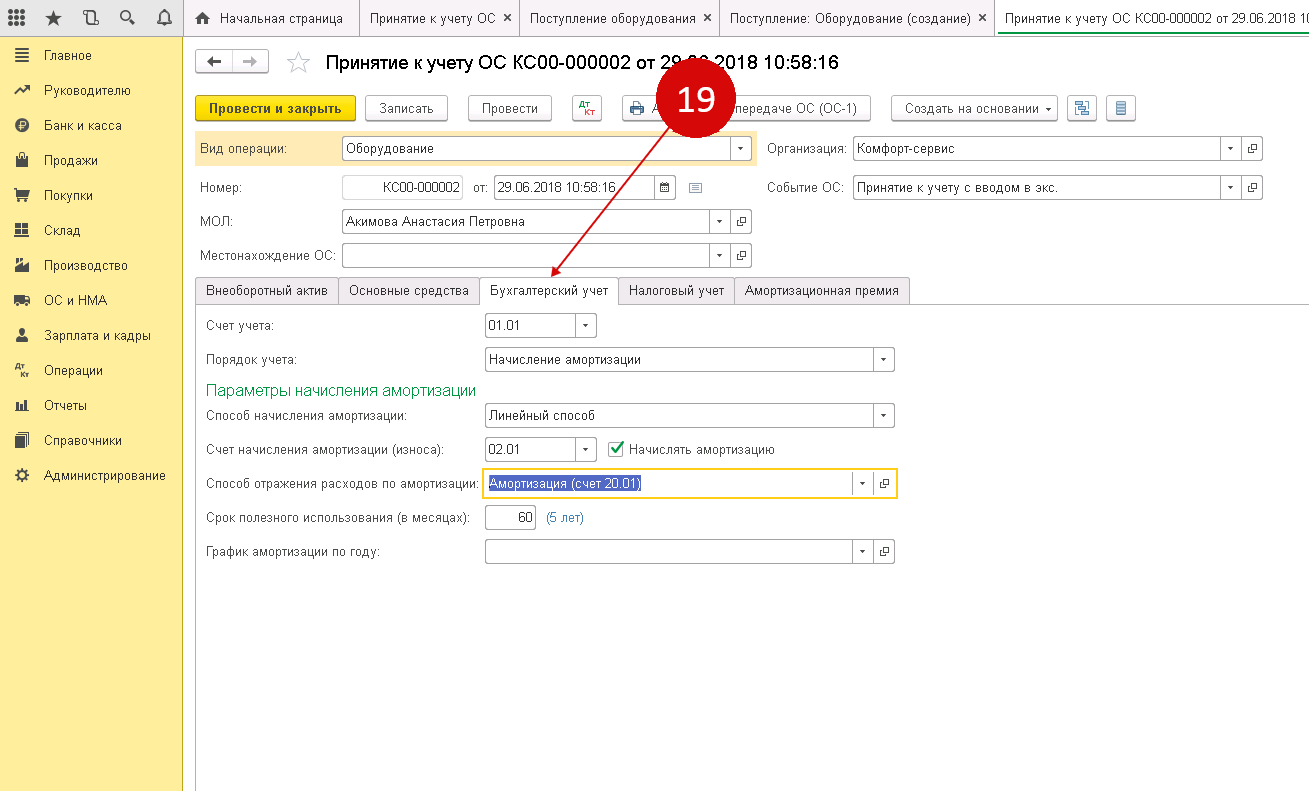This screenshot has height=791, width=1309.
Task: Open the document structure icon button
Action: point(1082,109)
